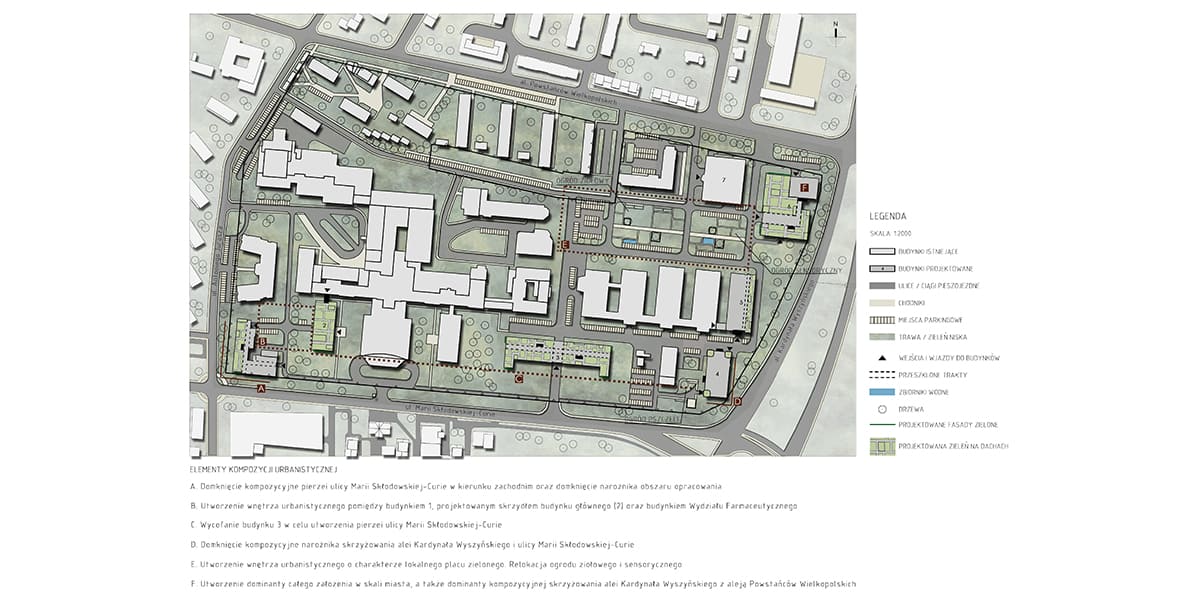Click red marker F on the dominant building
Image resolution: width=1200 pixels, height=600 pixels.
pyautogui.click(x=803, y=186)
